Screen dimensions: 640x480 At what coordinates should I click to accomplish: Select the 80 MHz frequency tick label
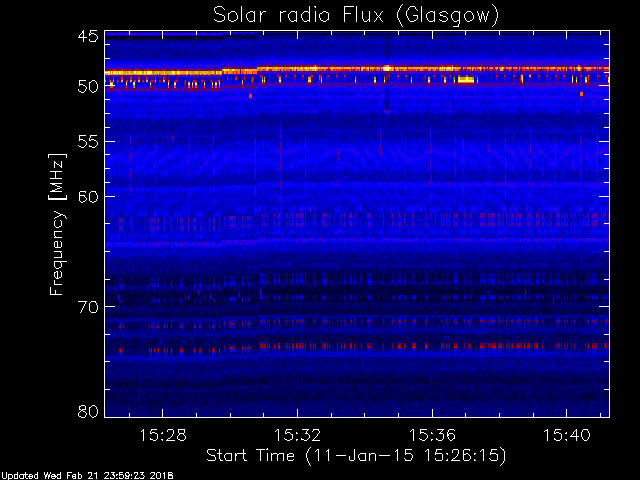coord(87,411)
